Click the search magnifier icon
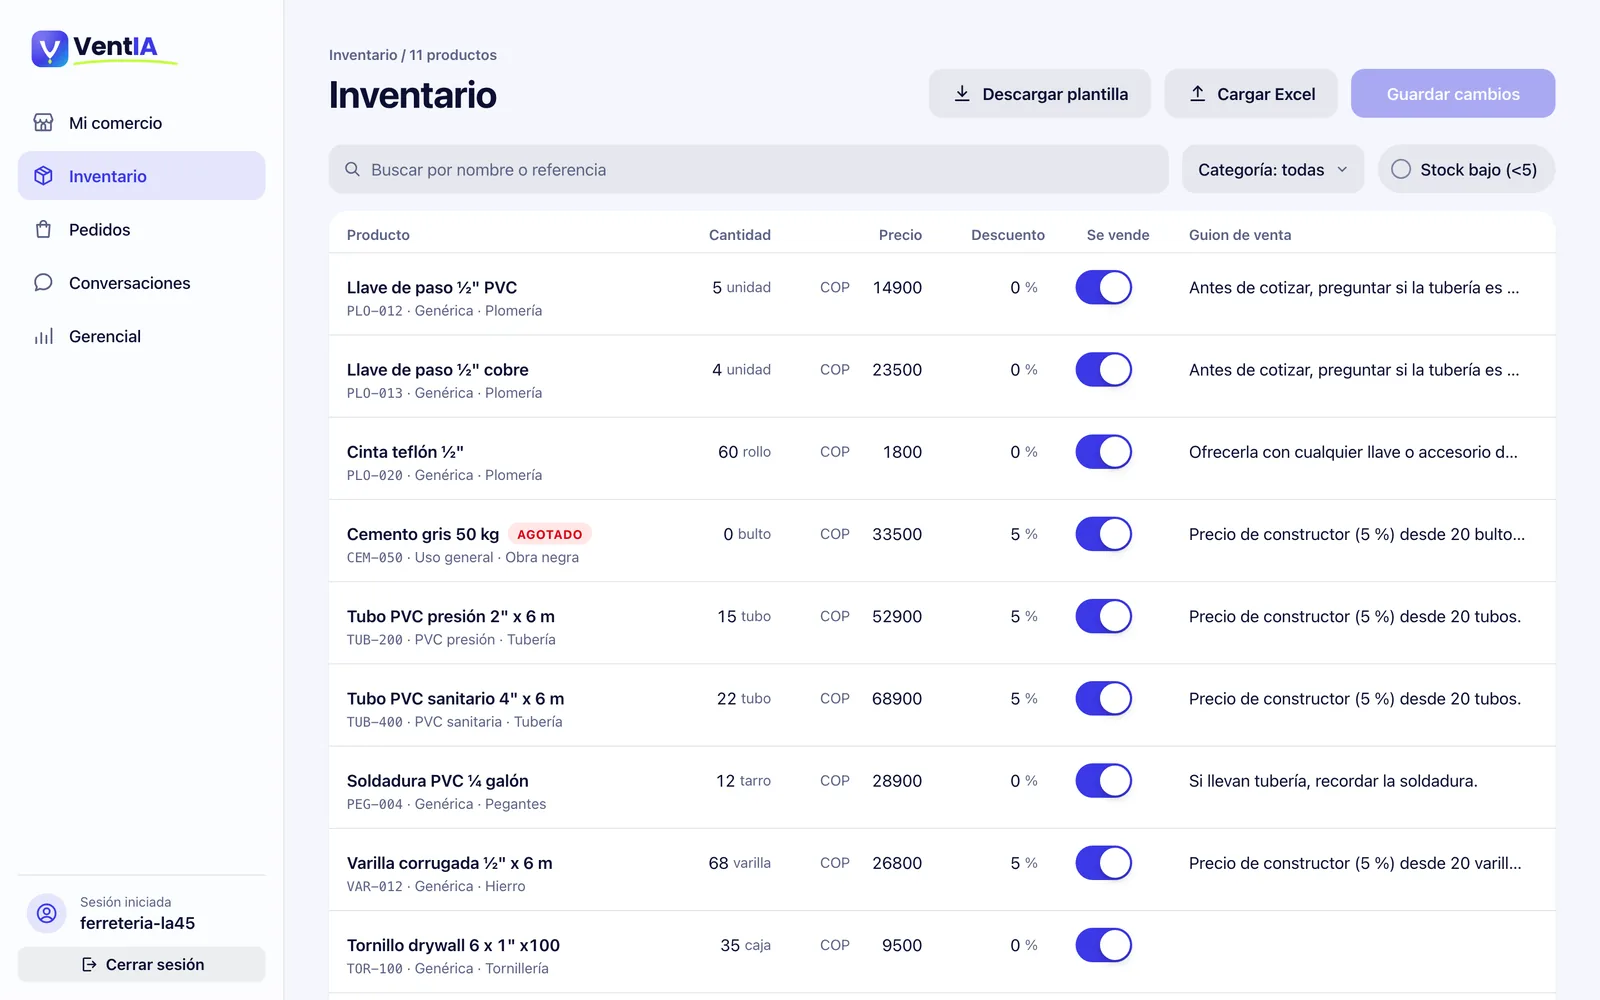Screen dimensions: 1600x1000 coord(352,170)
